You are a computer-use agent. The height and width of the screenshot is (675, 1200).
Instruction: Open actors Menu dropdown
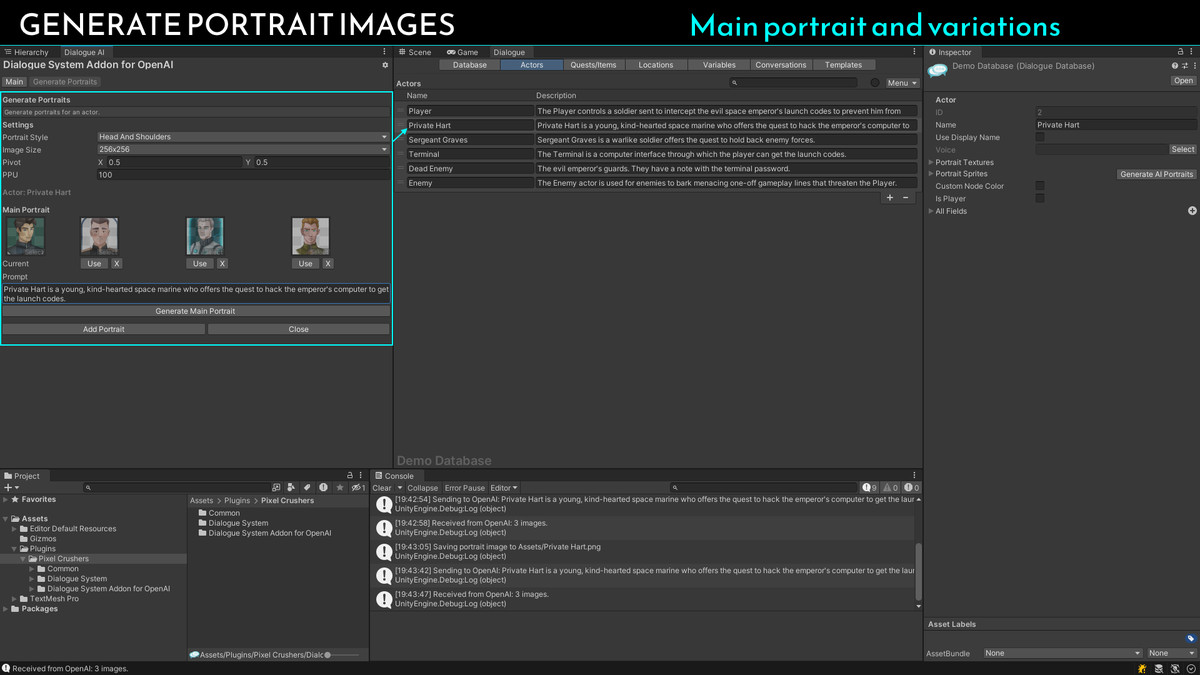tap(901, 83)
